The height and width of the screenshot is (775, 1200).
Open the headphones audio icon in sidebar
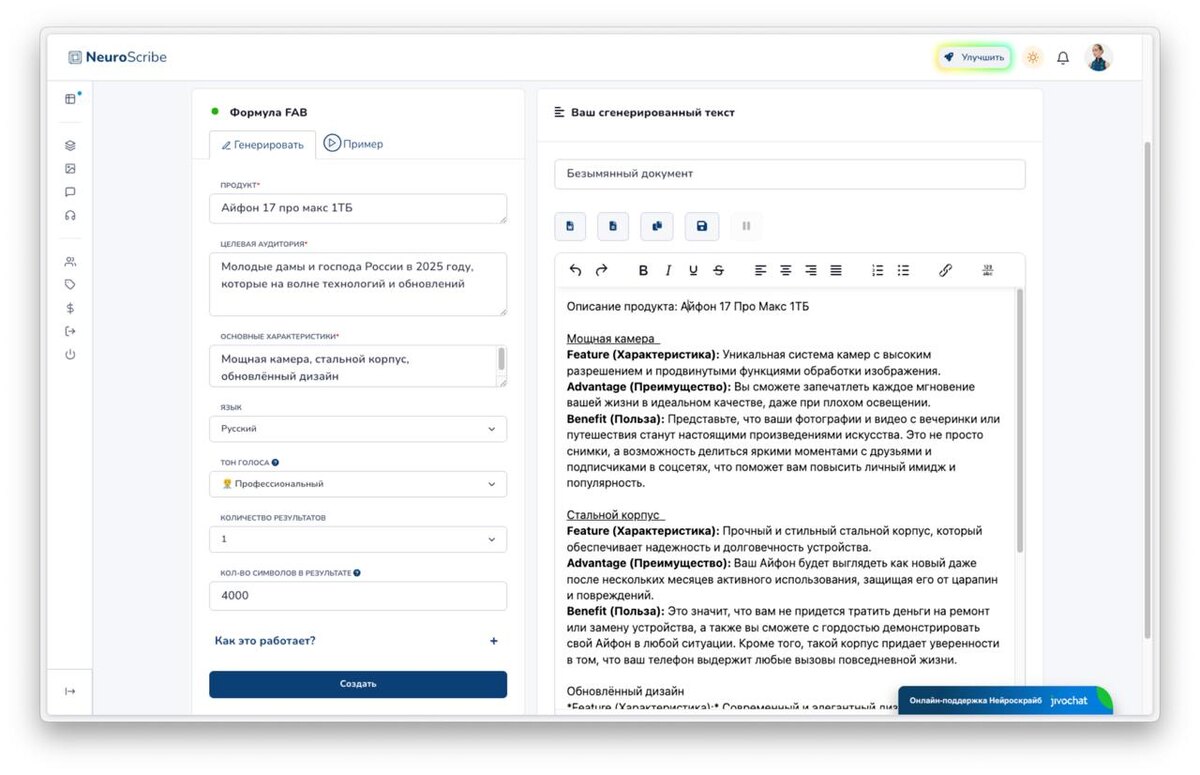point(70,215)
